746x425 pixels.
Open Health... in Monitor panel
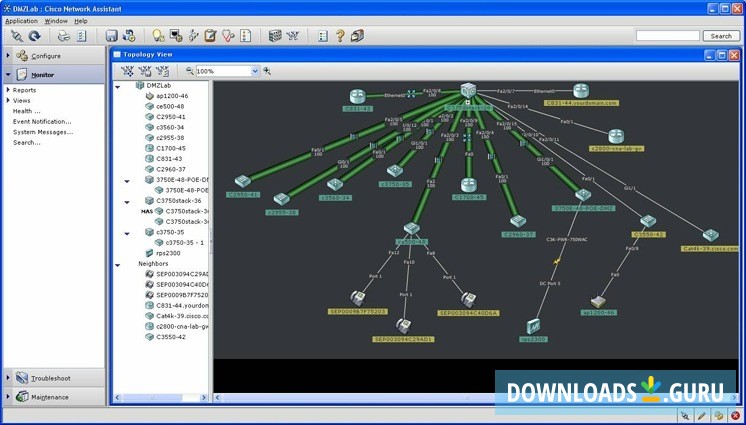point(27,111)
